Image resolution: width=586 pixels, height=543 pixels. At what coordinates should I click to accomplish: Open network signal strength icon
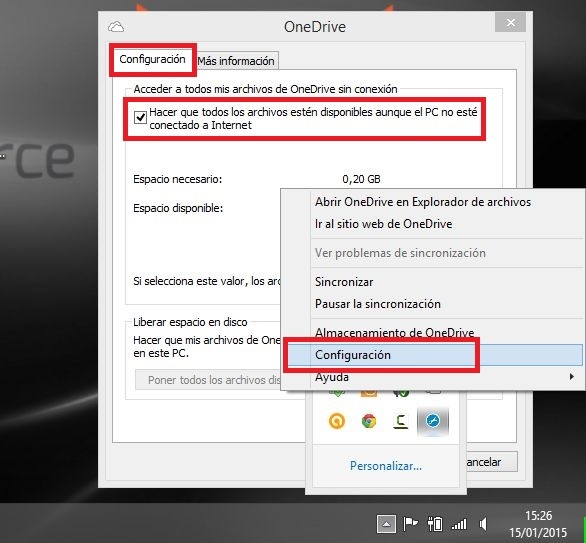tap(459, 524)
